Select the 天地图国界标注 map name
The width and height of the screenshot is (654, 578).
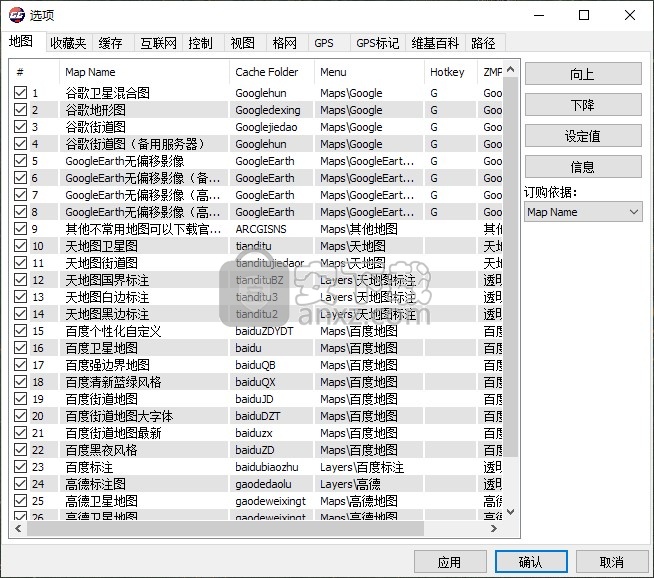[107, 280]
